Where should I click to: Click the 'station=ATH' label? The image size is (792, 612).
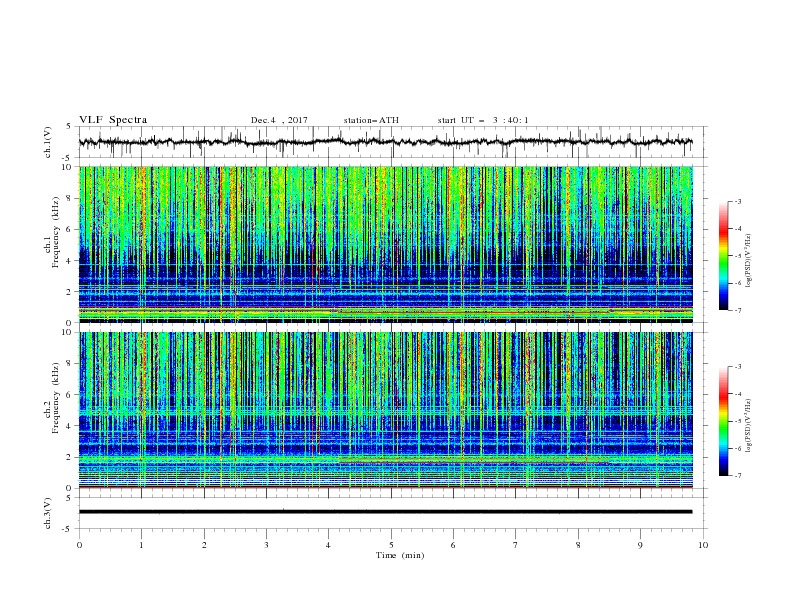(x=371, y=120)
